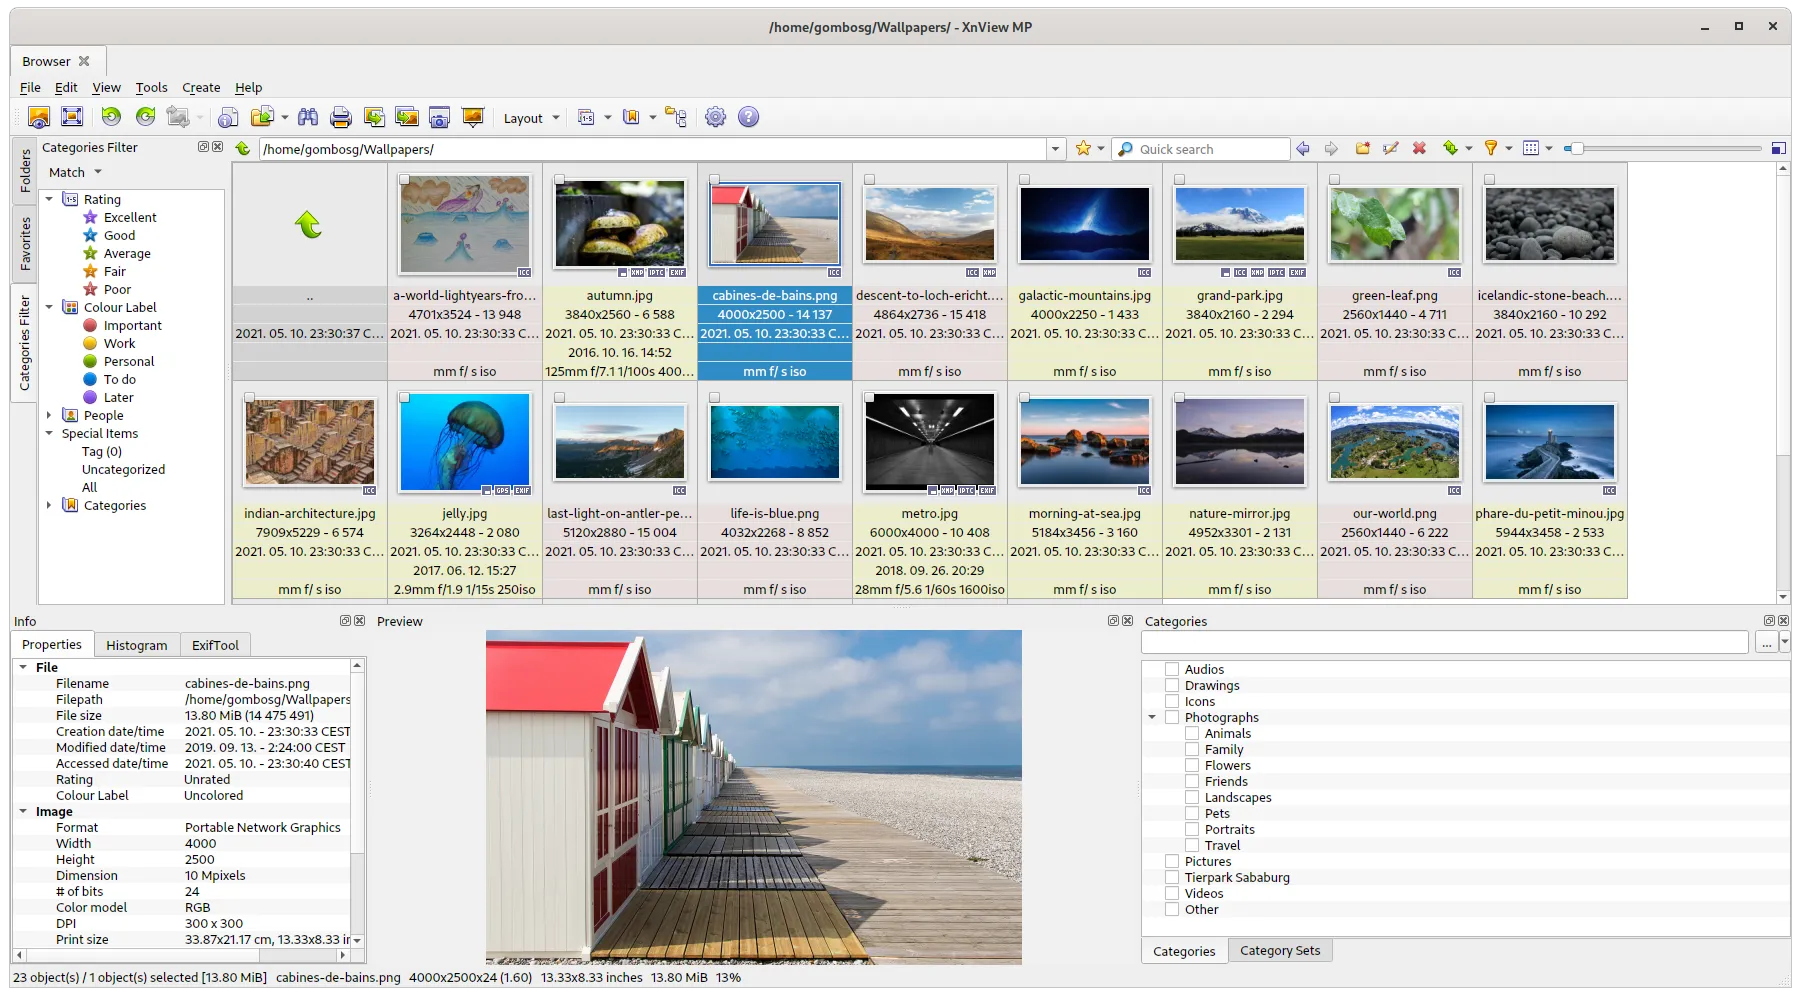The width and height of the screenshot is (1801, 997).
Task: Expand the People tree node
Action: [x=49, y=415]
